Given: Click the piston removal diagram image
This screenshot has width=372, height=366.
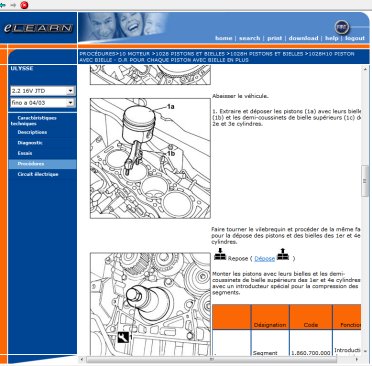Looking at the screenshot, I should click(x=150, y=158).
